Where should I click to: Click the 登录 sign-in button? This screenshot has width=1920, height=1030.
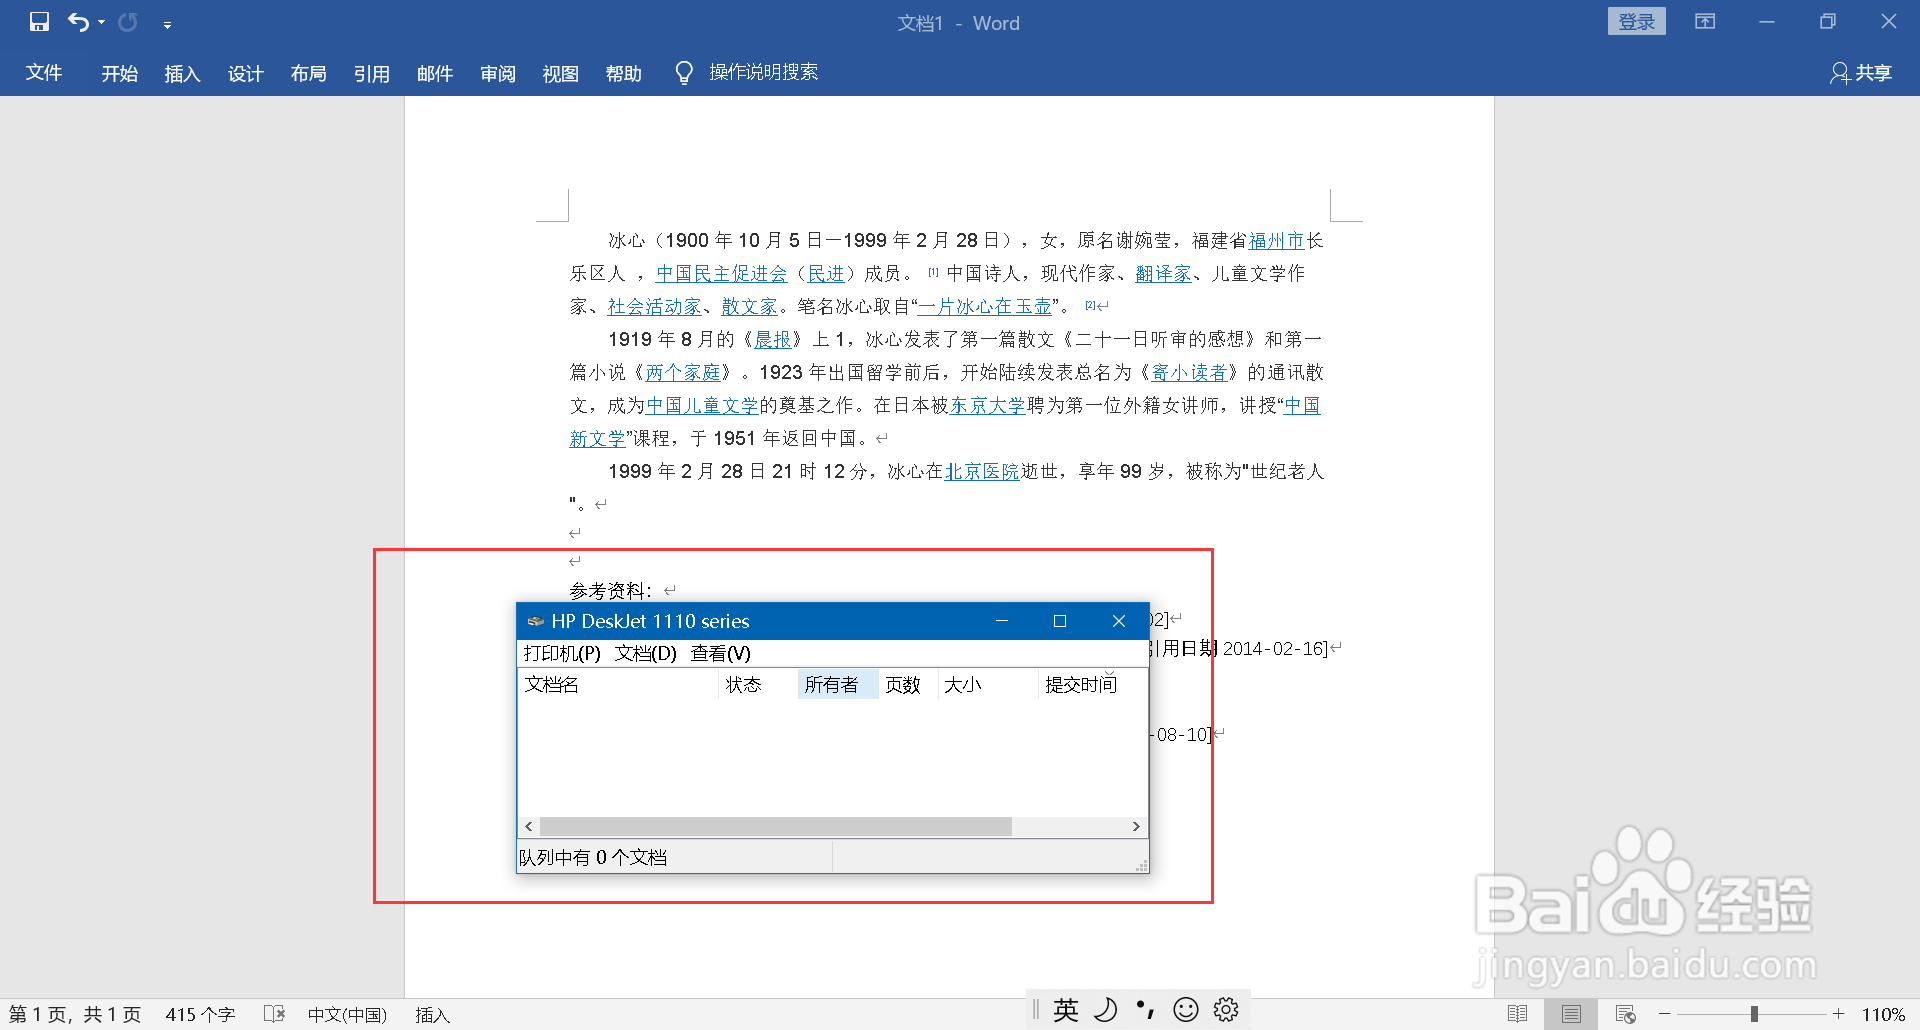[1636, 22]
